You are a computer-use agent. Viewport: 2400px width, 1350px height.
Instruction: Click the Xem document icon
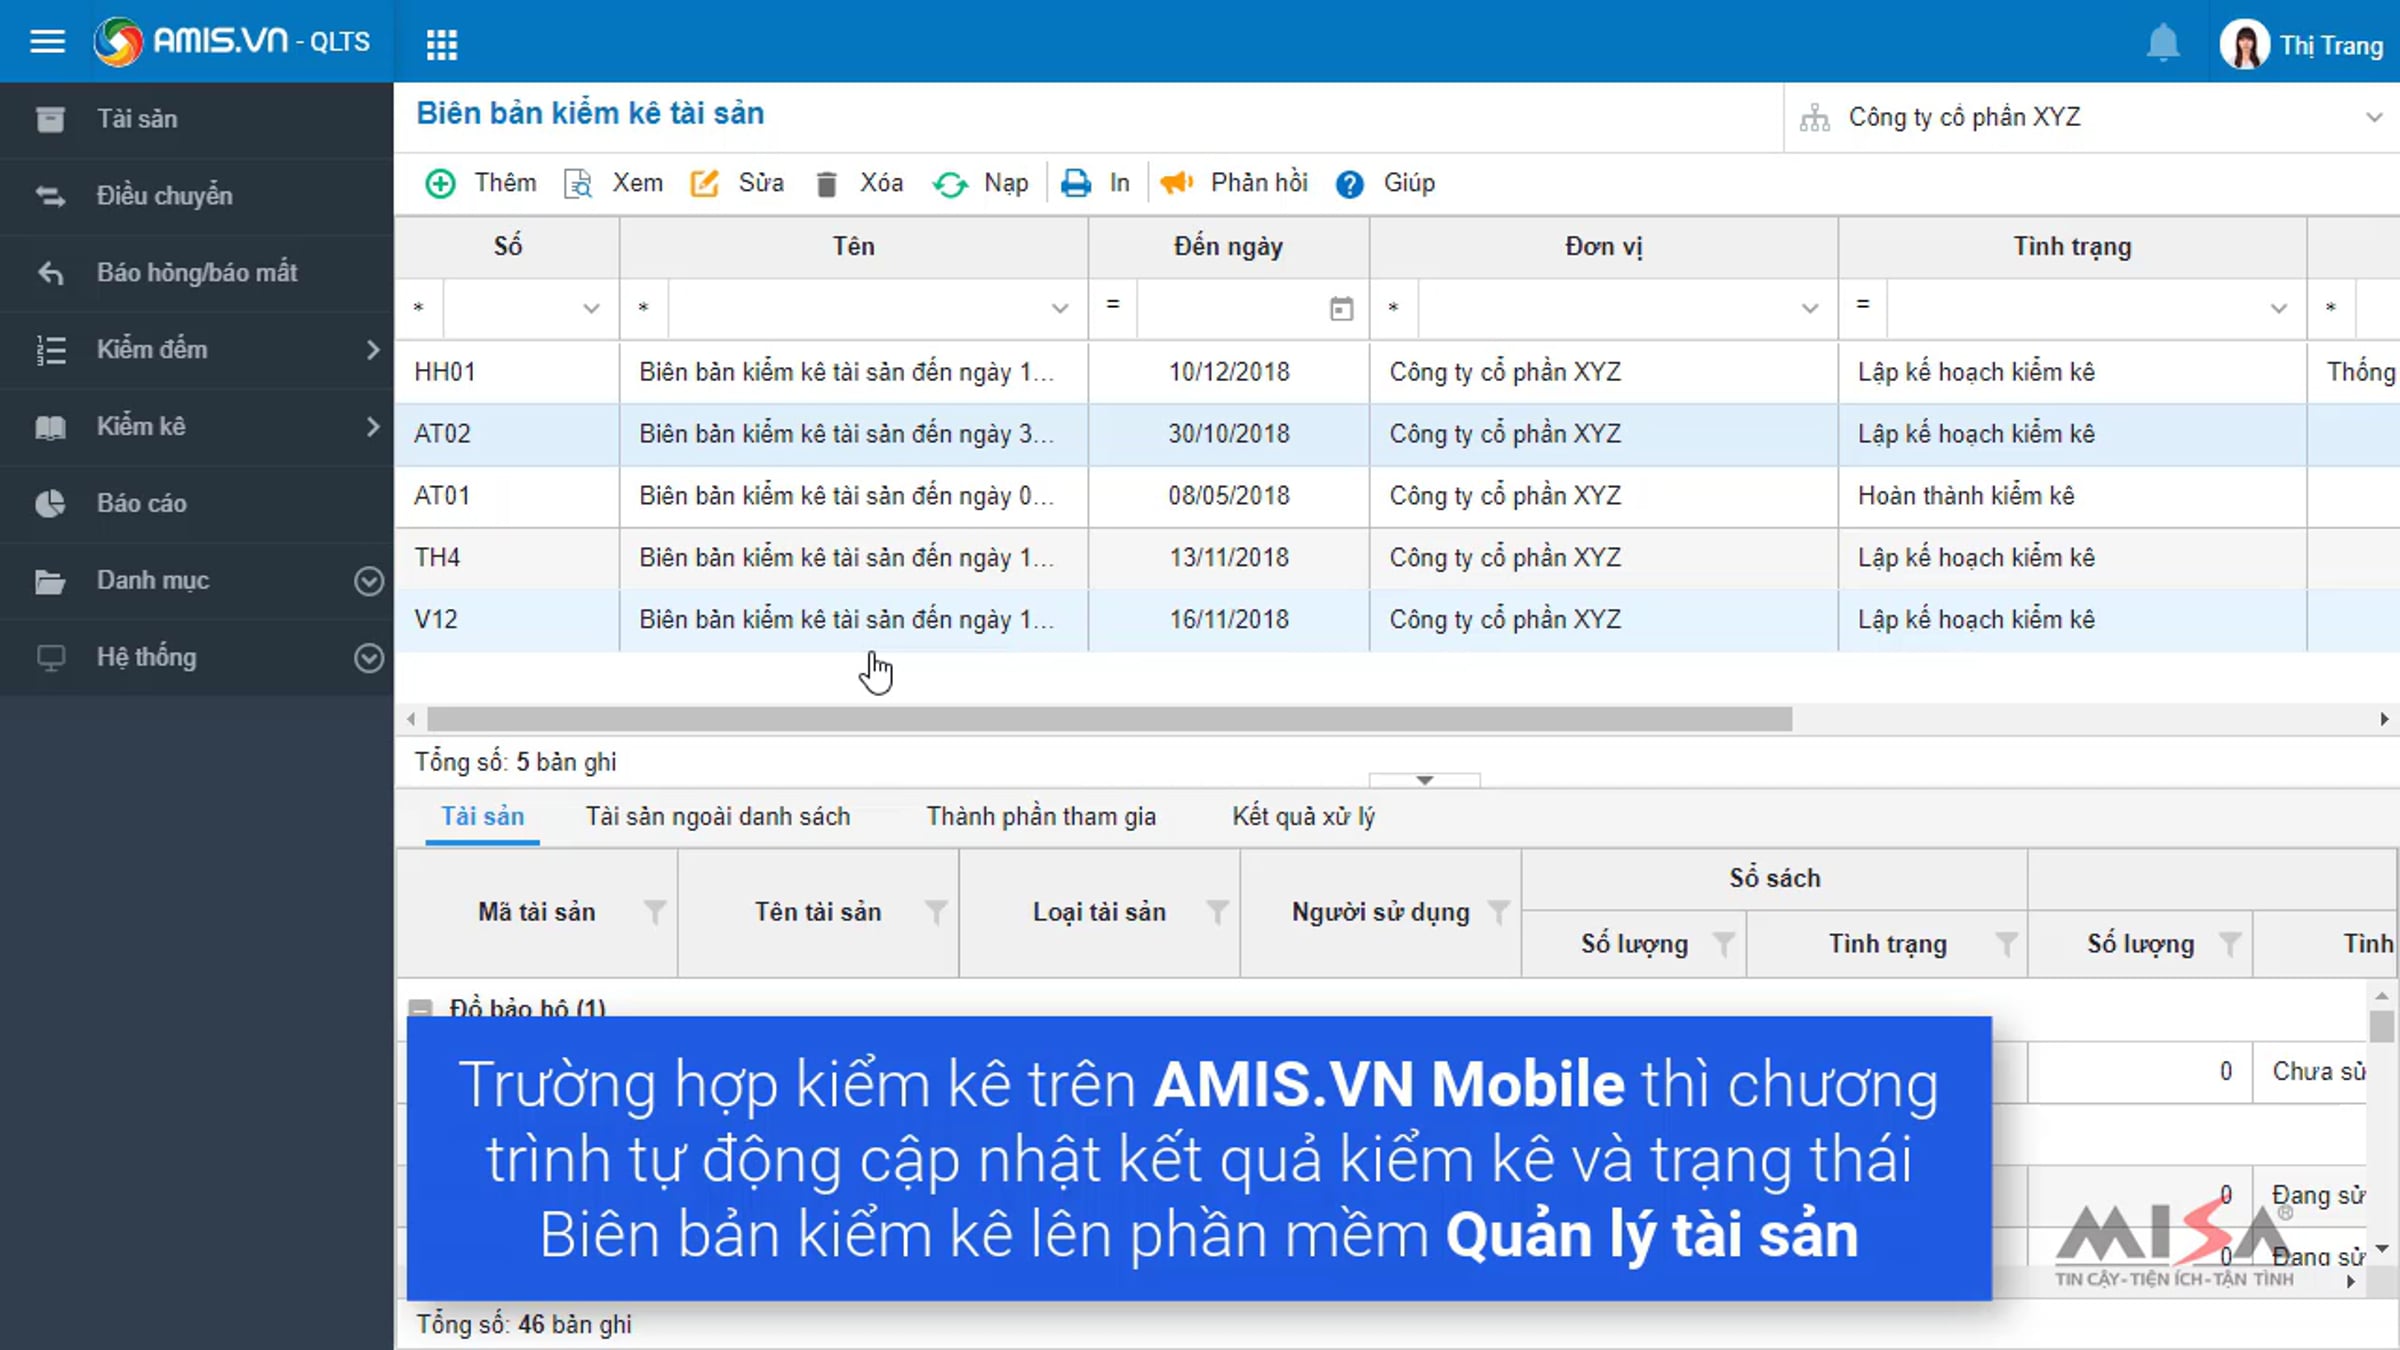[578, 183]
